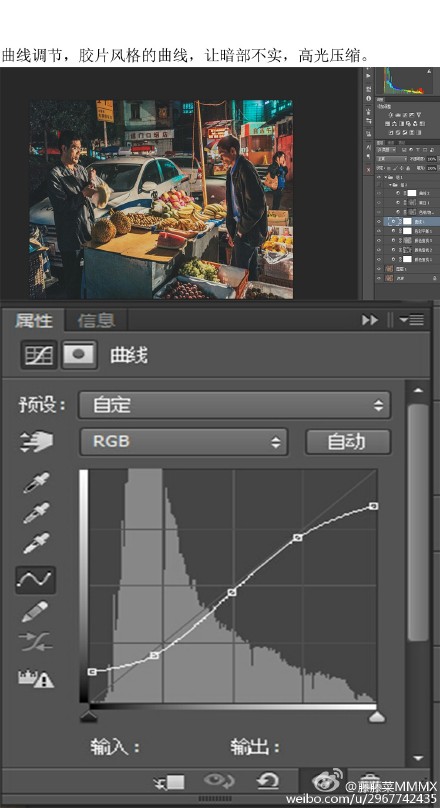The height and width of the screenshot is (808, 440).
Task: Click the scrollbar up arrow
Action: pyautogui.click(x=418, y=391)
